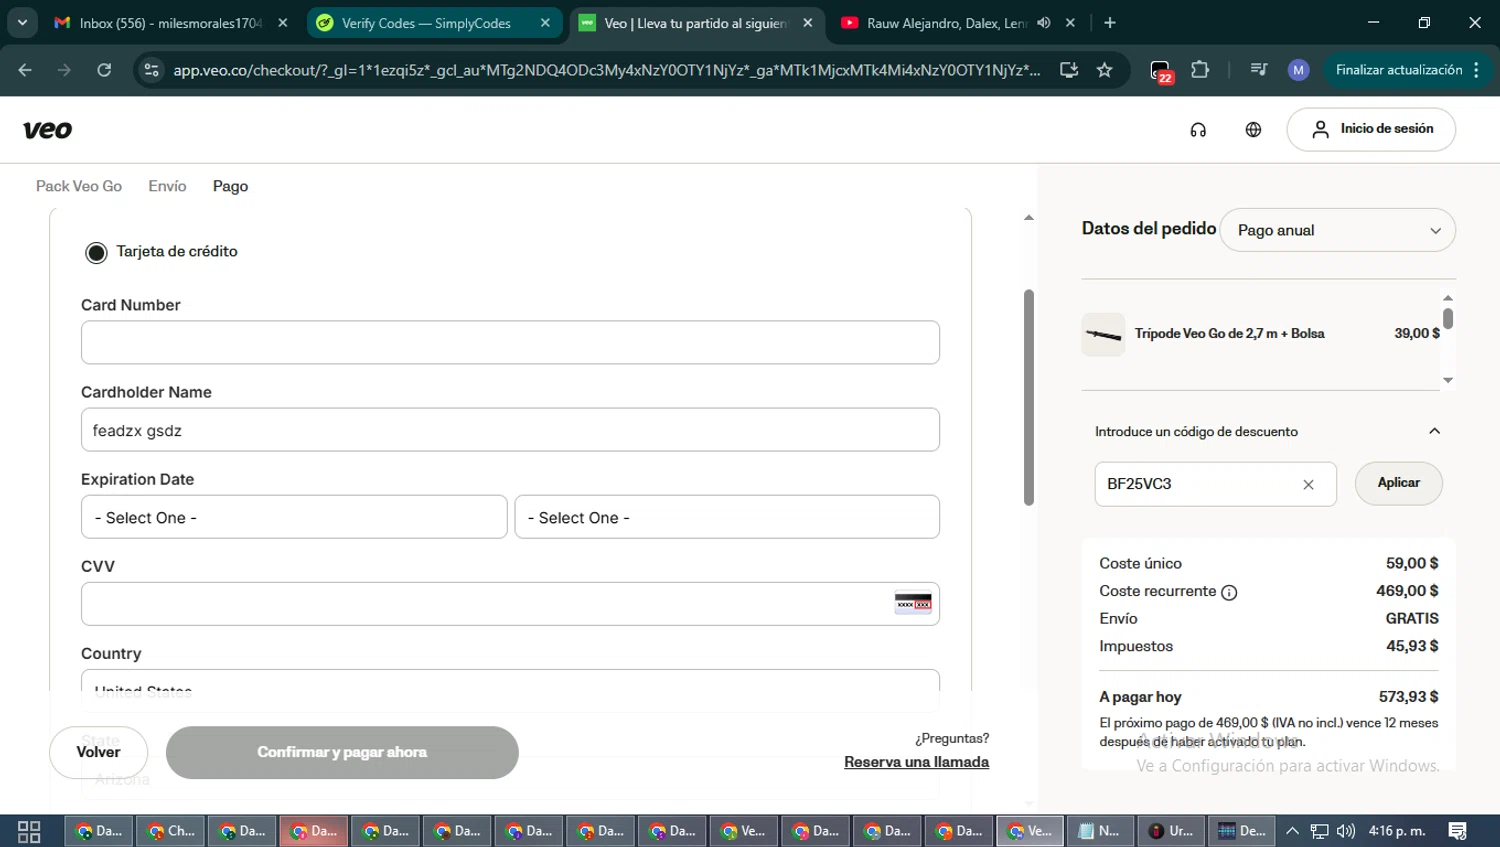Open the network icon in the system tray
The width and height of the screenshot is (1500, 847).
coord(1320,831)
